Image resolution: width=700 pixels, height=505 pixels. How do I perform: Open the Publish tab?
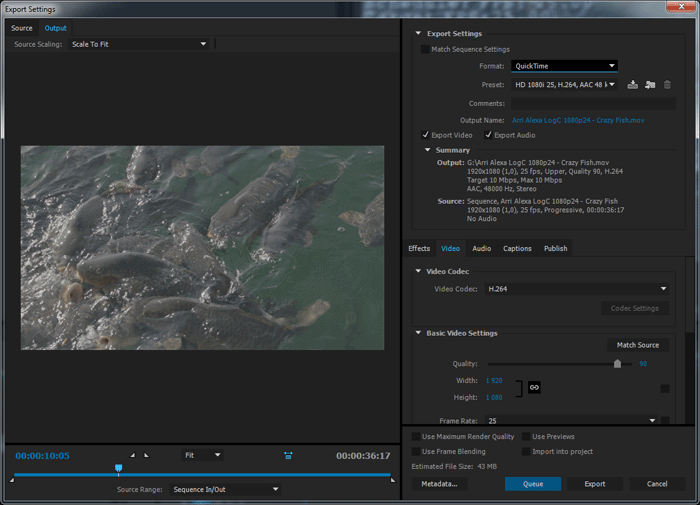tap(555, 248)
